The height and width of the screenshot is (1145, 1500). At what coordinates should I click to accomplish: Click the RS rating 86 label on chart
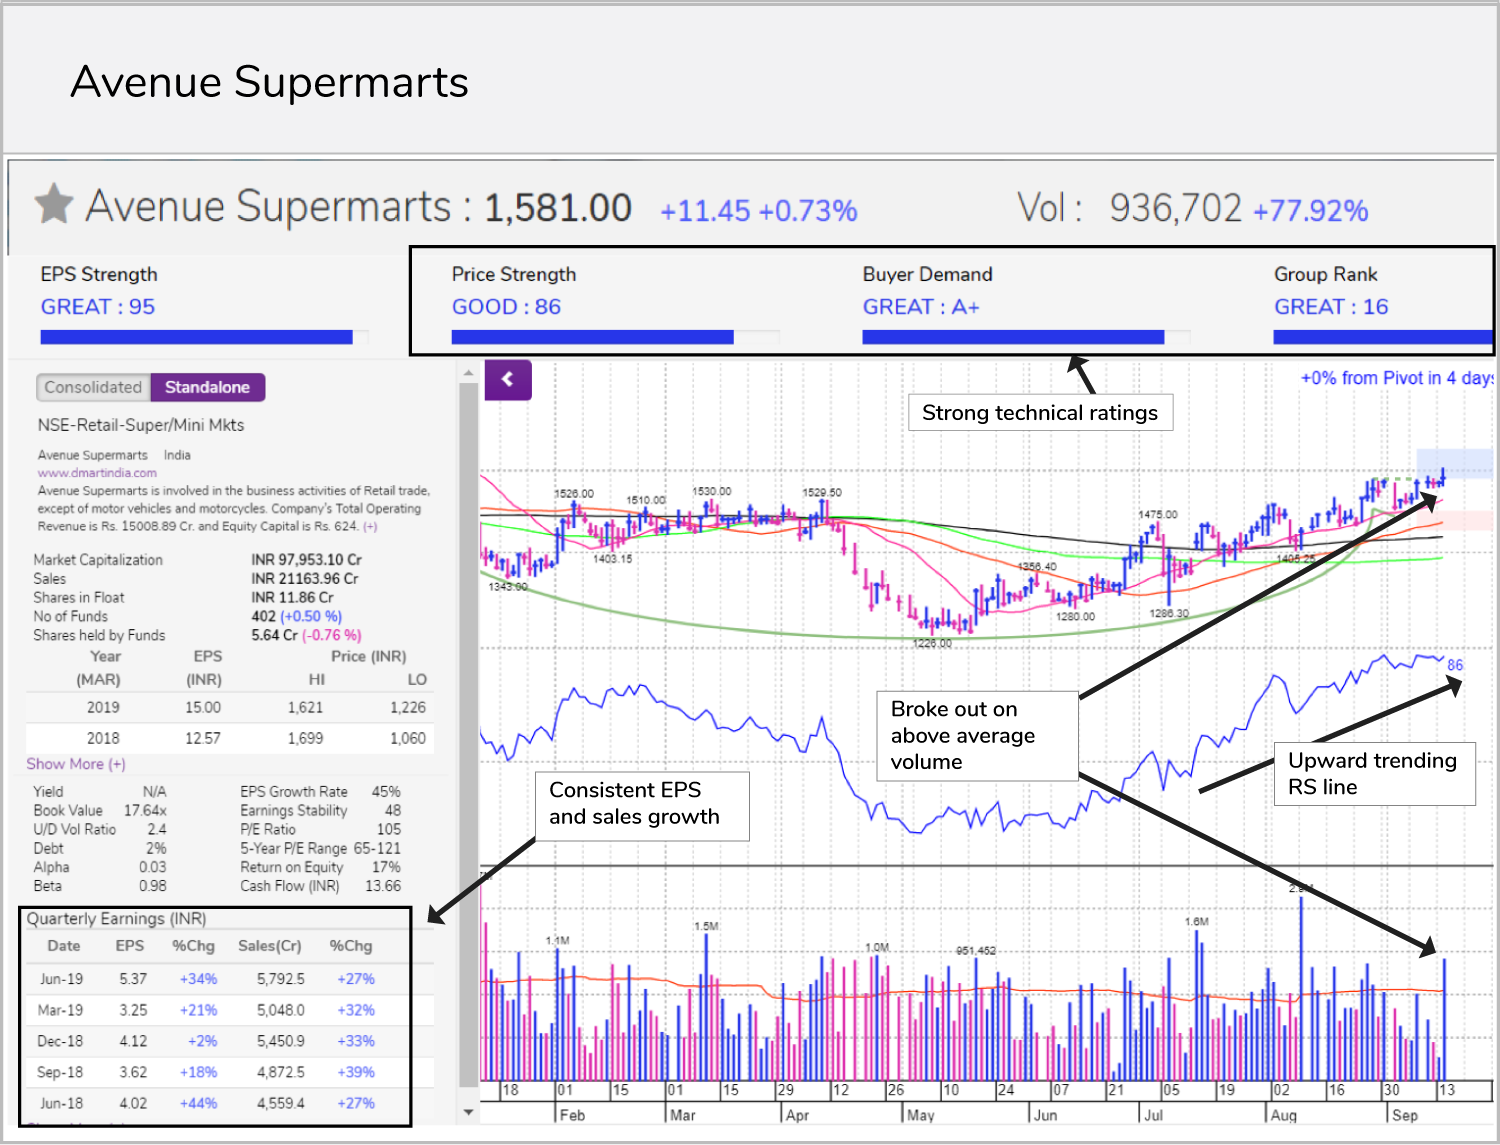coord(1455,665)
